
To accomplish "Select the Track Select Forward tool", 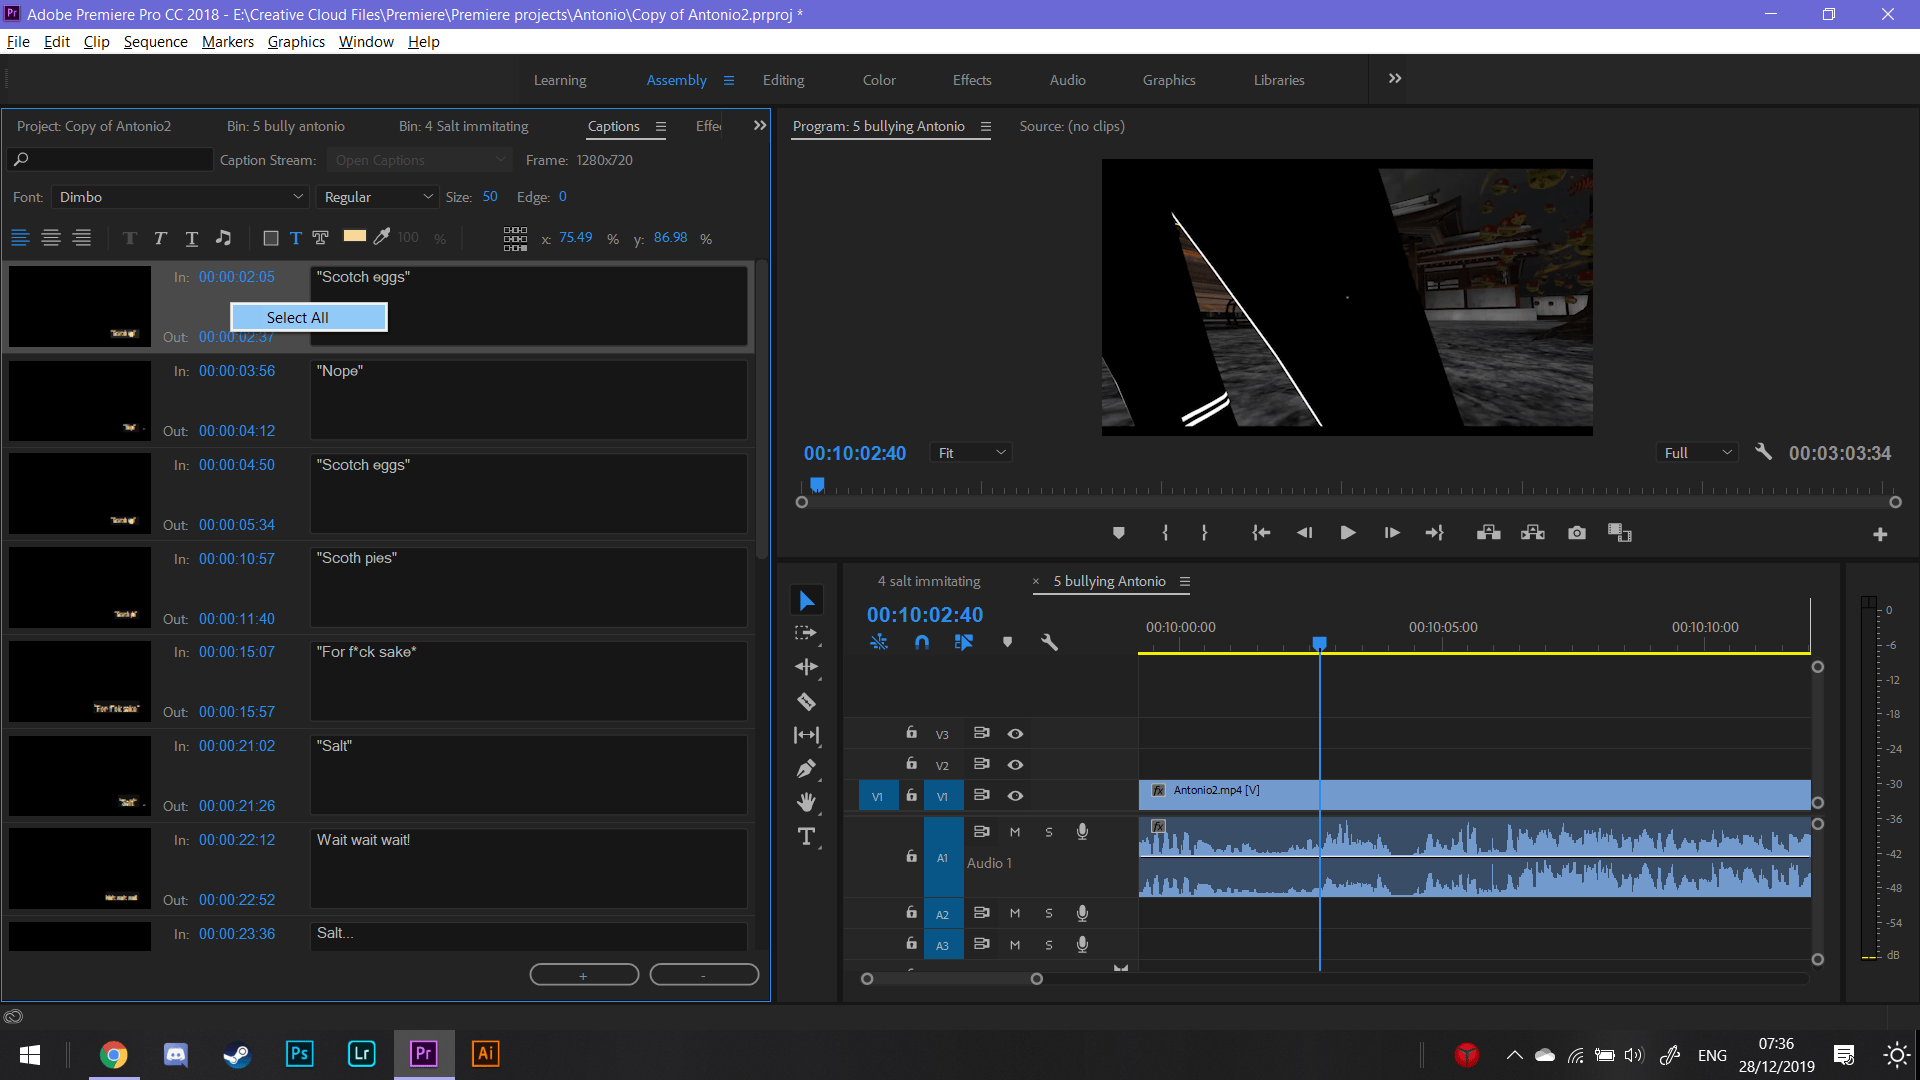I will [806, 633].
